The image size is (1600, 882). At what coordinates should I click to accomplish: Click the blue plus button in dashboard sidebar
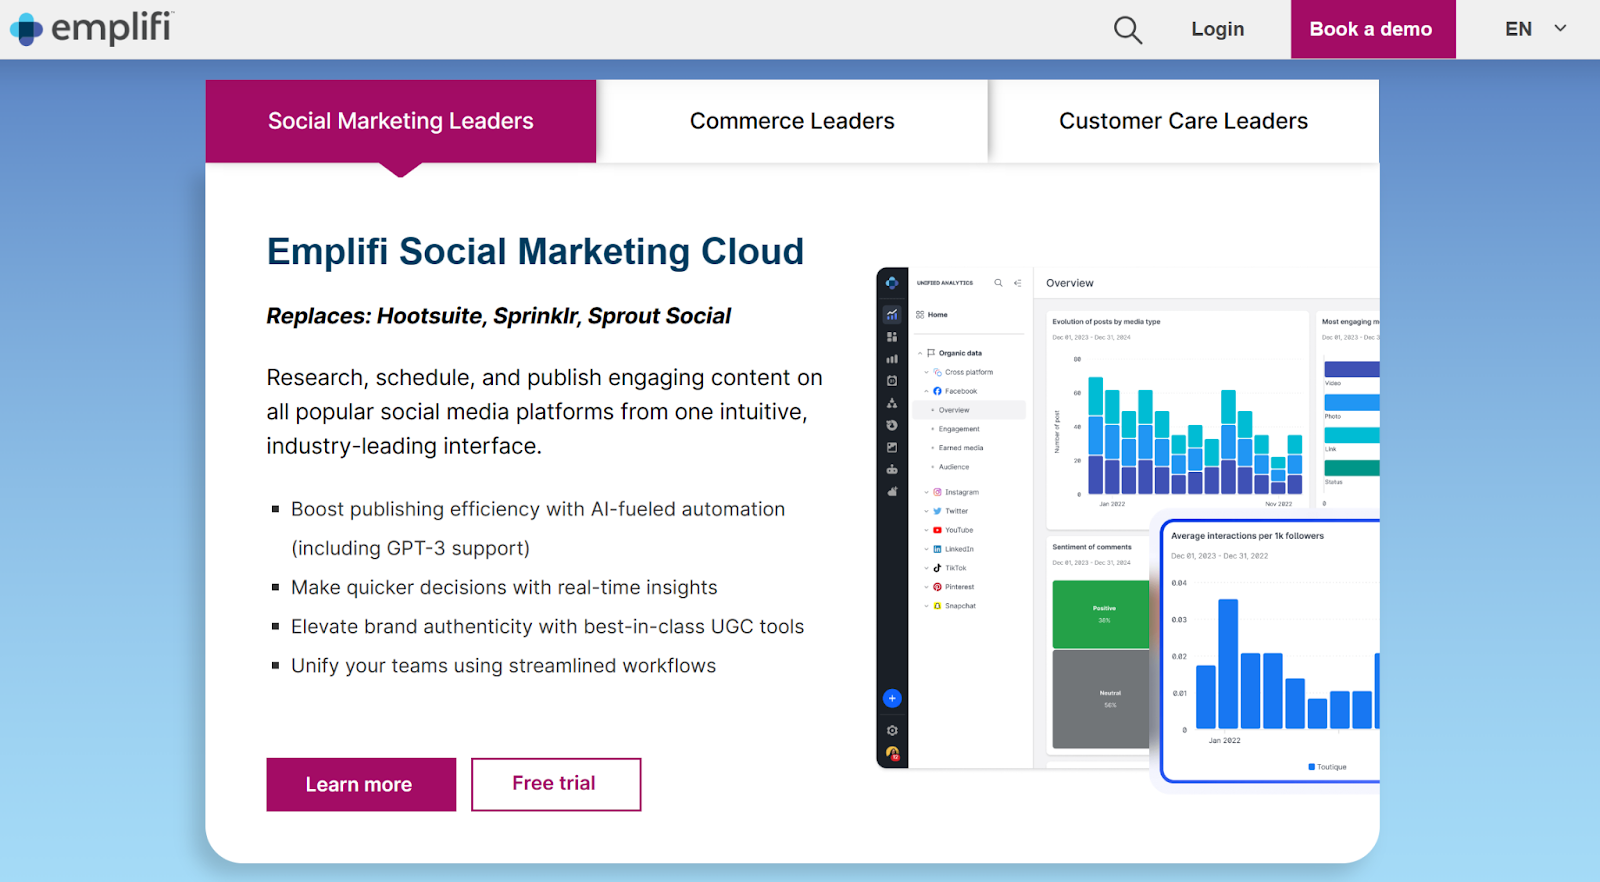tap(892, 698)
